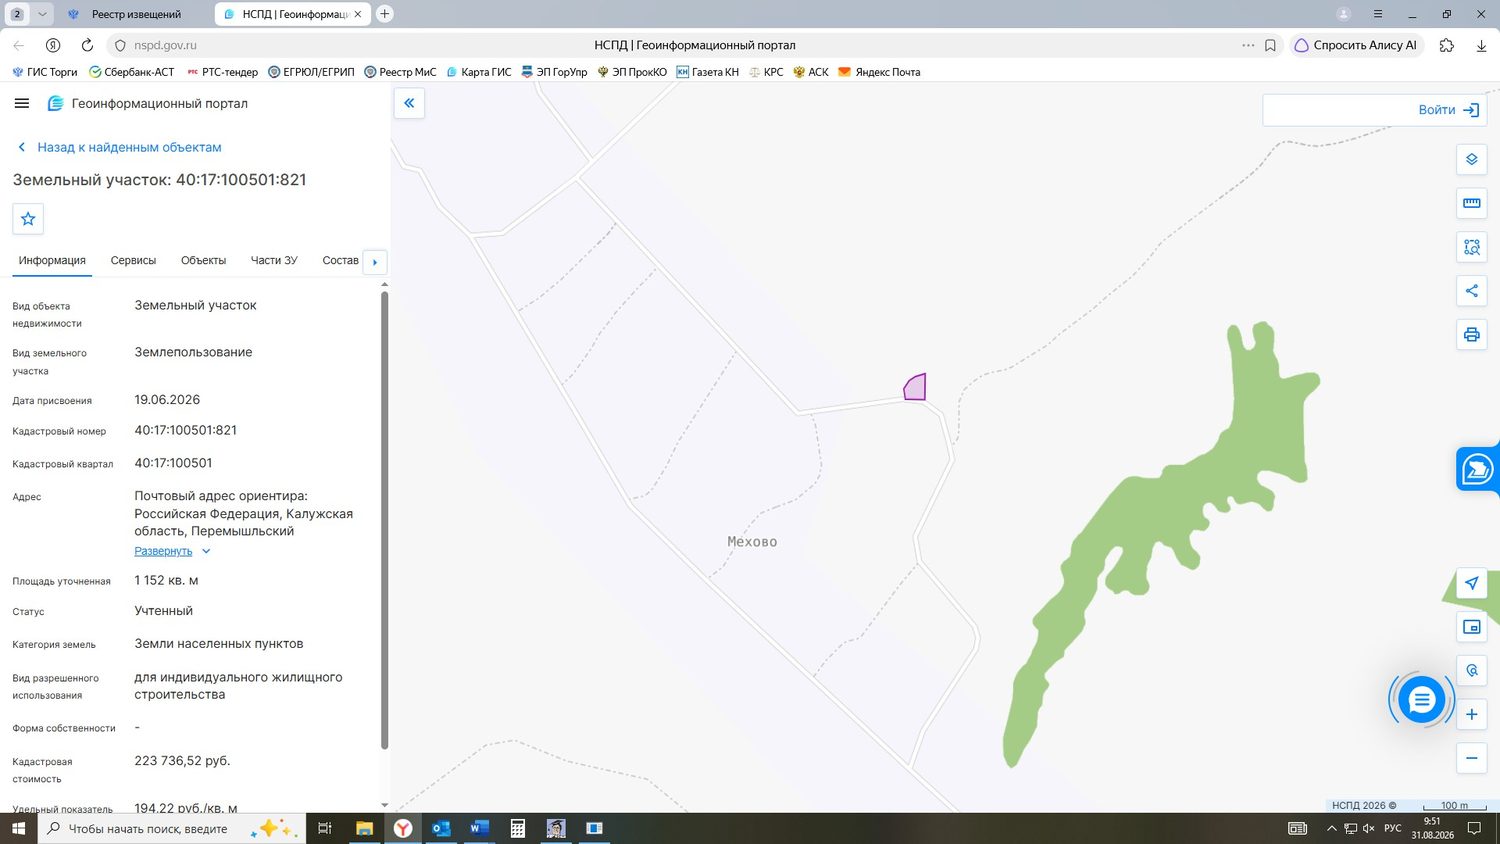The image size is (1500, 844).
Task: Go back via Назад к найденным объектам
Action: pyautogui.click(x=119, y=147)
